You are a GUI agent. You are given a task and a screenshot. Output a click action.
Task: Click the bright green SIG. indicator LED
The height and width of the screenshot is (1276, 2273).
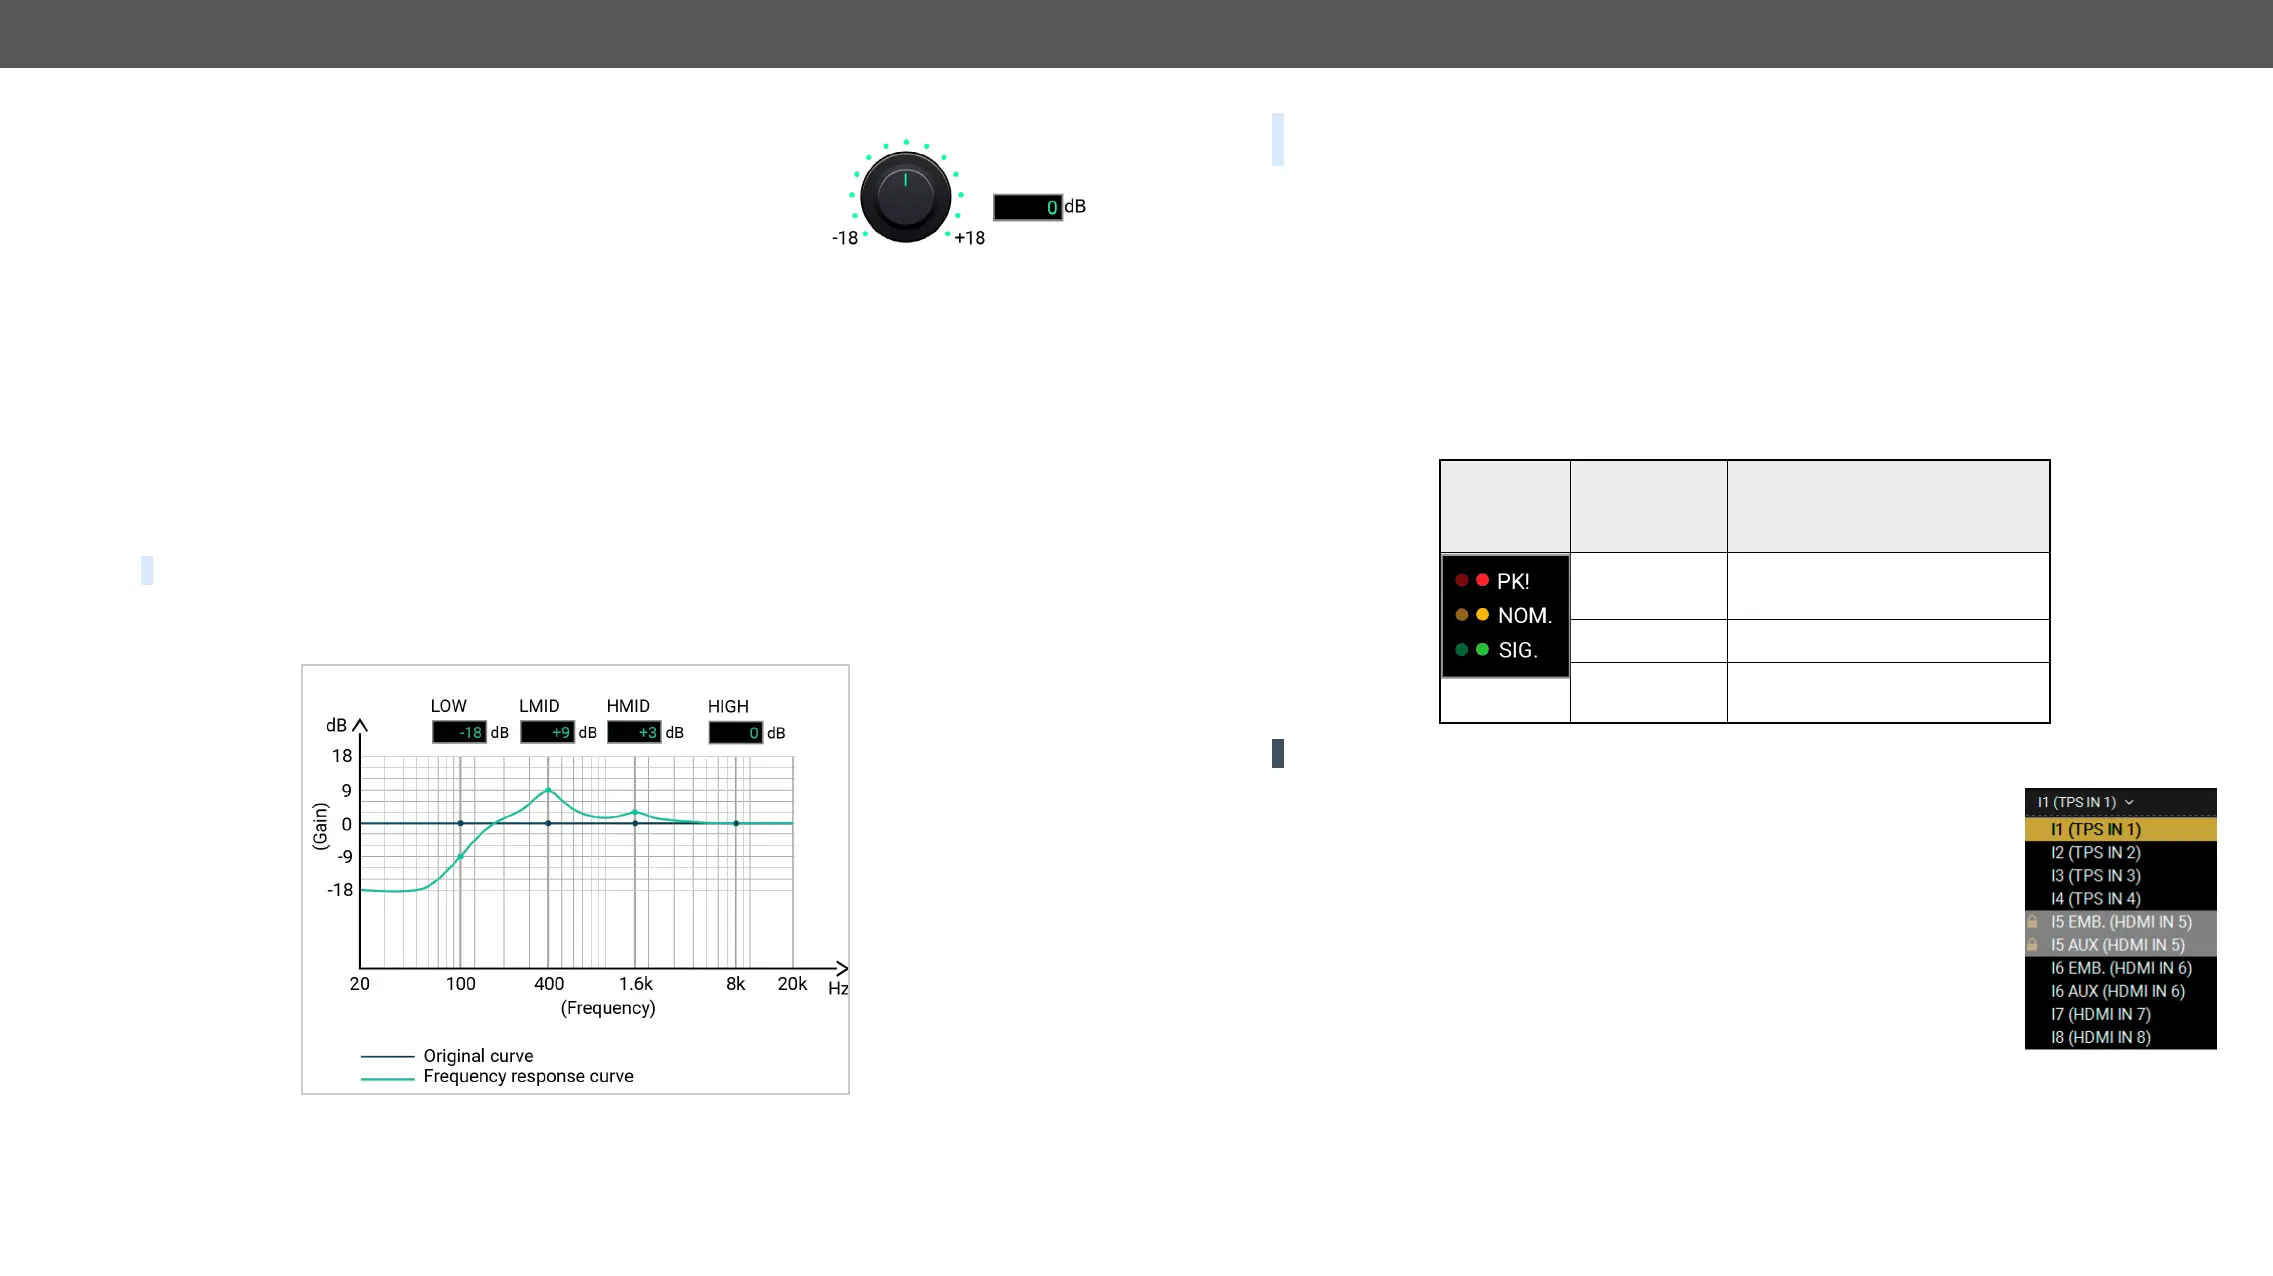tap(1482, 650)
